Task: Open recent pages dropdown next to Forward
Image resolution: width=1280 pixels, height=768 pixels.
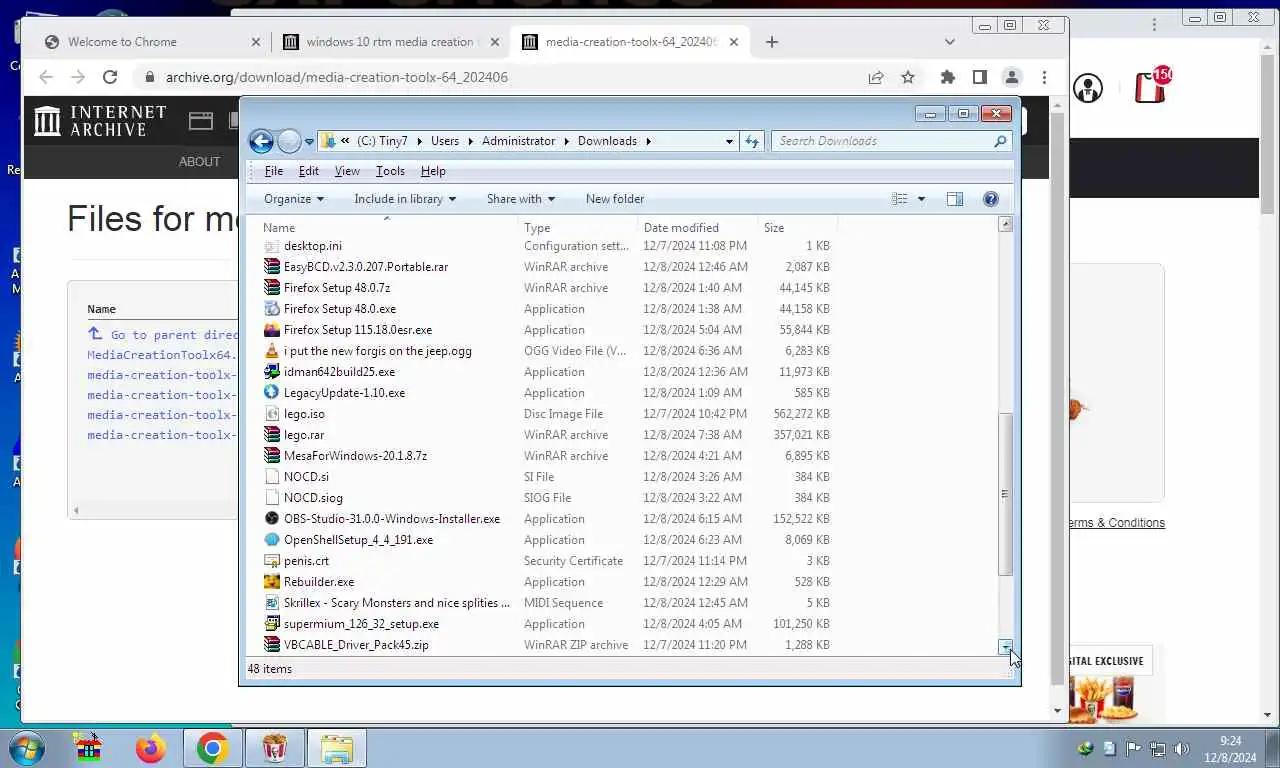Action: [x=309, y=141]
